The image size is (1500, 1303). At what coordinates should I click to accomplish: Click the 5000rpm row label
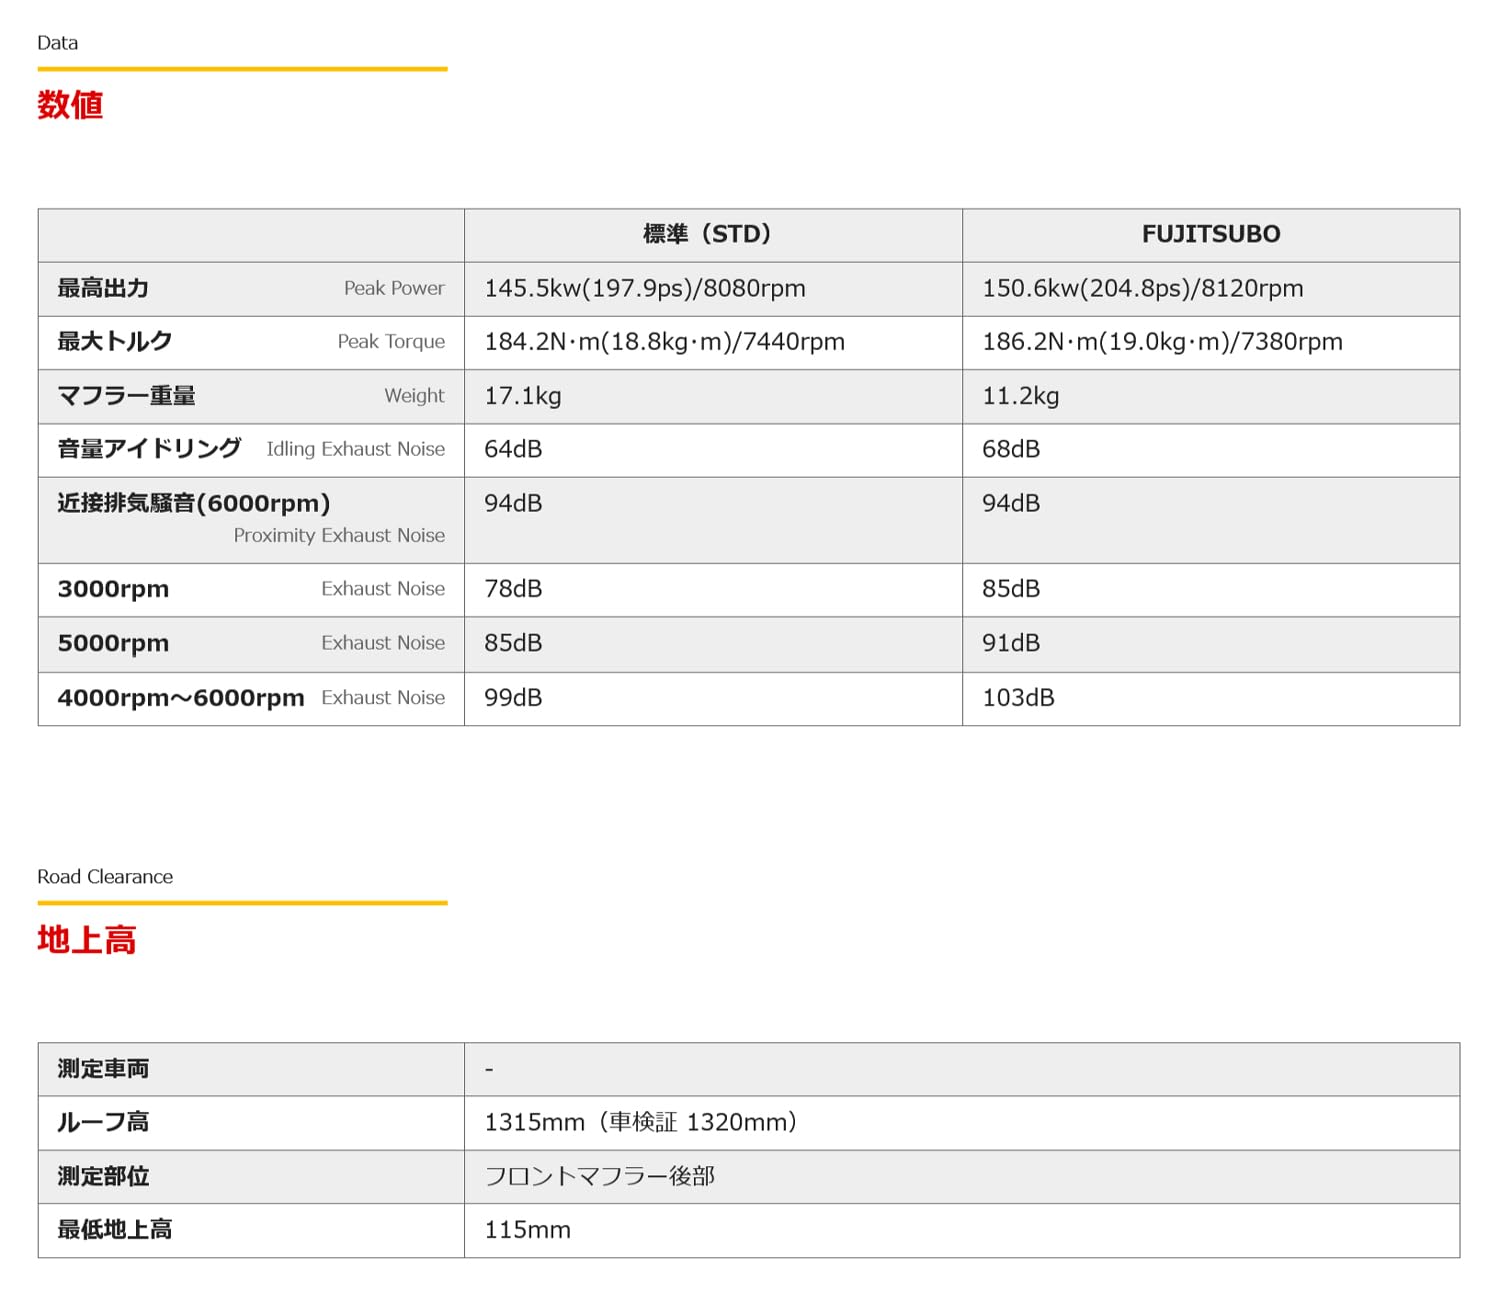113,643
